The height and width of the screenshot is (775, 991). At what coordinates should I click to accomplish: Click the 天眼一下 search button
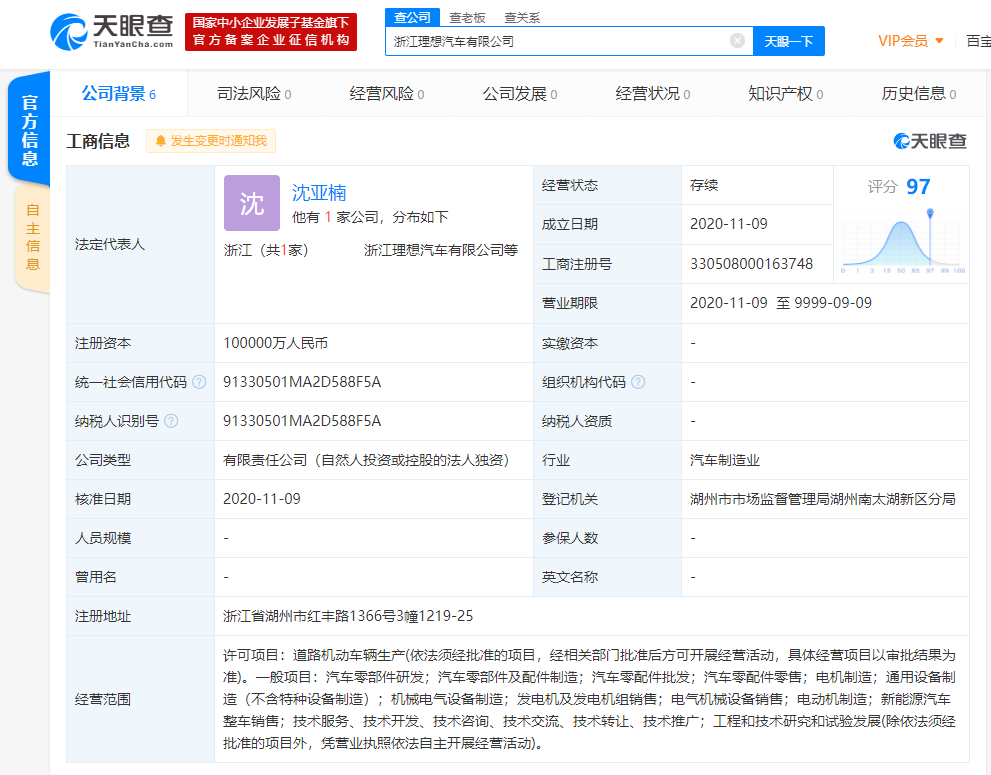click(x=789, y=41)
